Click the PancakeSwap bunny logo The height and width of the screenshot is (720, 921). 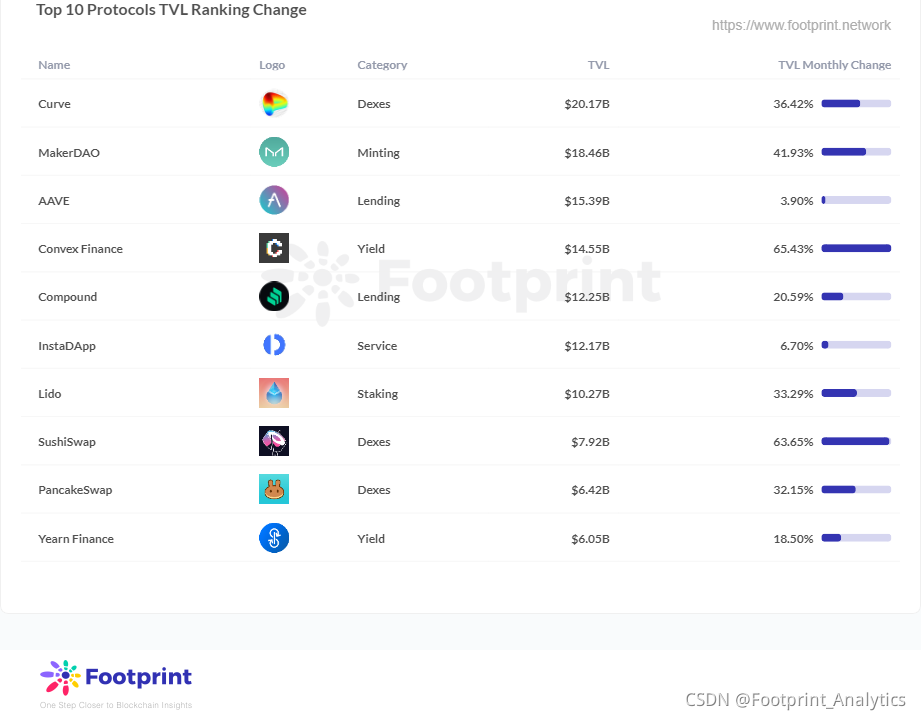[x=274, y=489]
